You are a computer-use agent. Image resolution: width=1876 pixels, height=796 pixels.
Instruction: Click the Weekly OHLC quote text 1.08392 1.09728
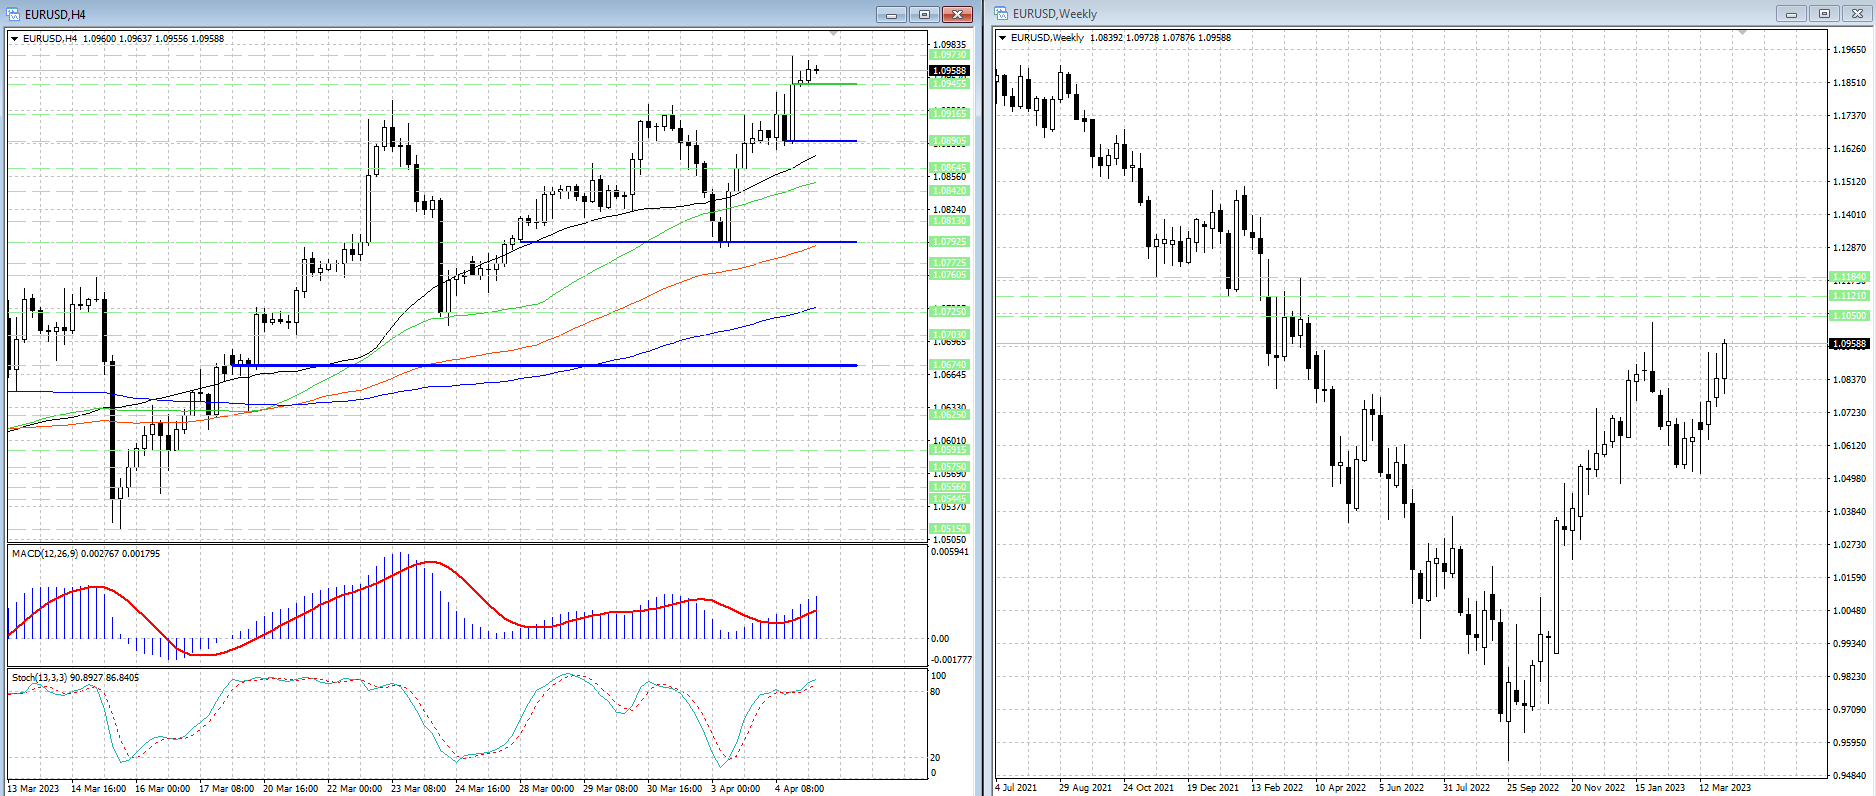point(1124,38)
